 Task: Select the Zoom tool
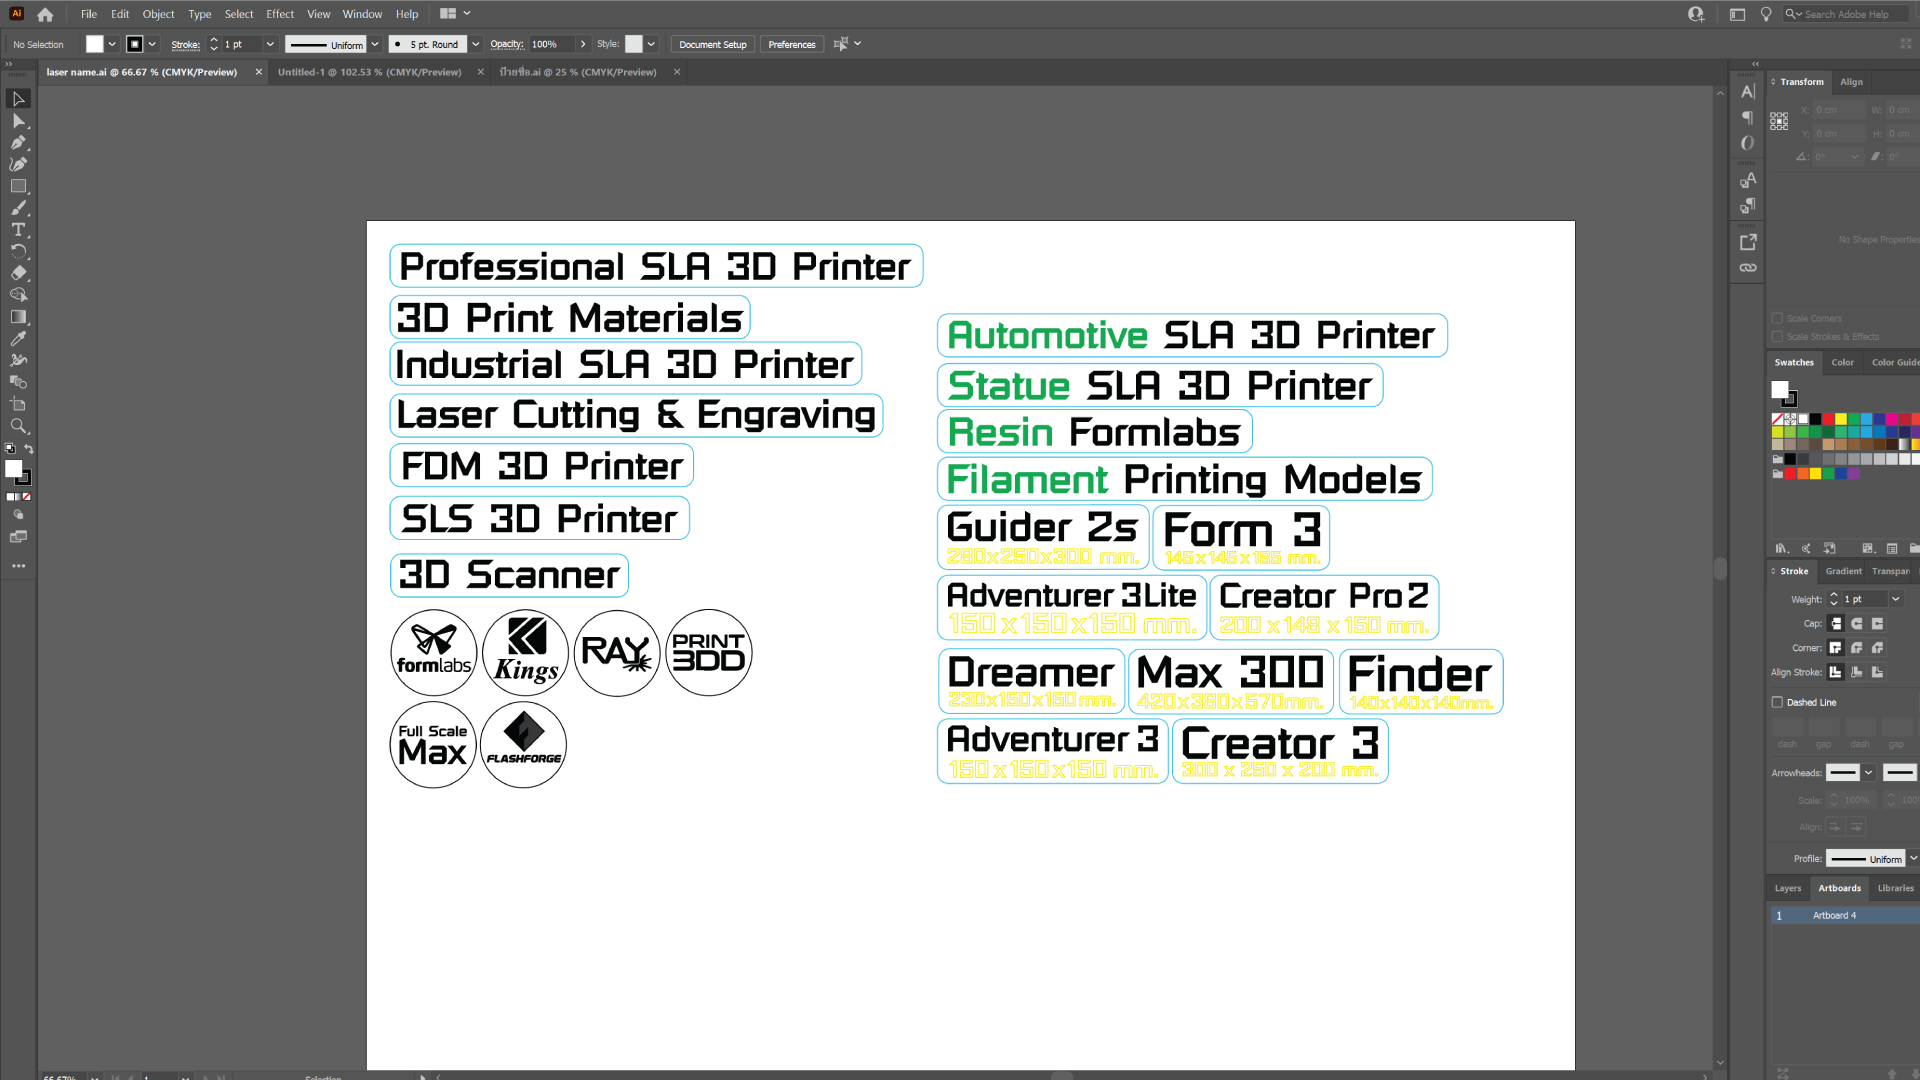(18, 426)
